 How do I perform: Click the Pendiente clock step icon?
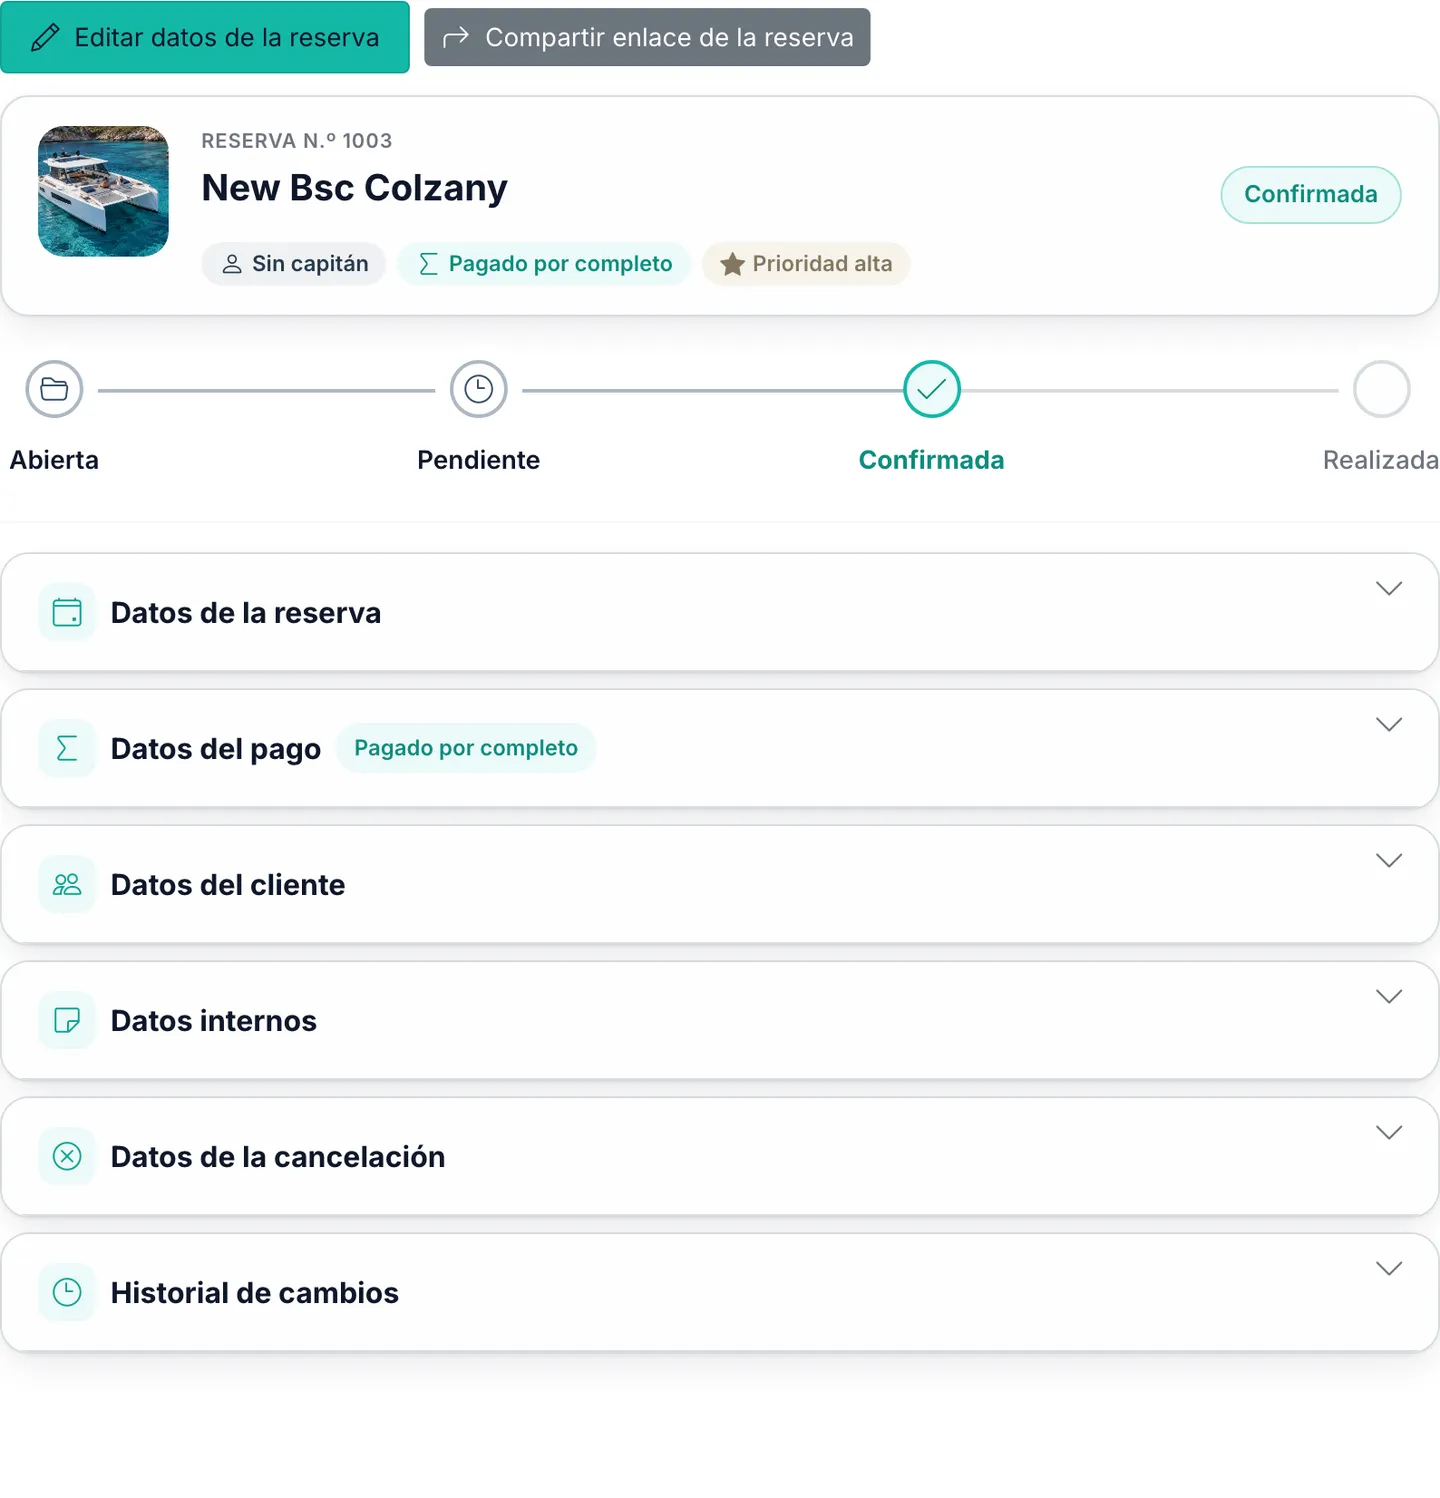(479, 389)
